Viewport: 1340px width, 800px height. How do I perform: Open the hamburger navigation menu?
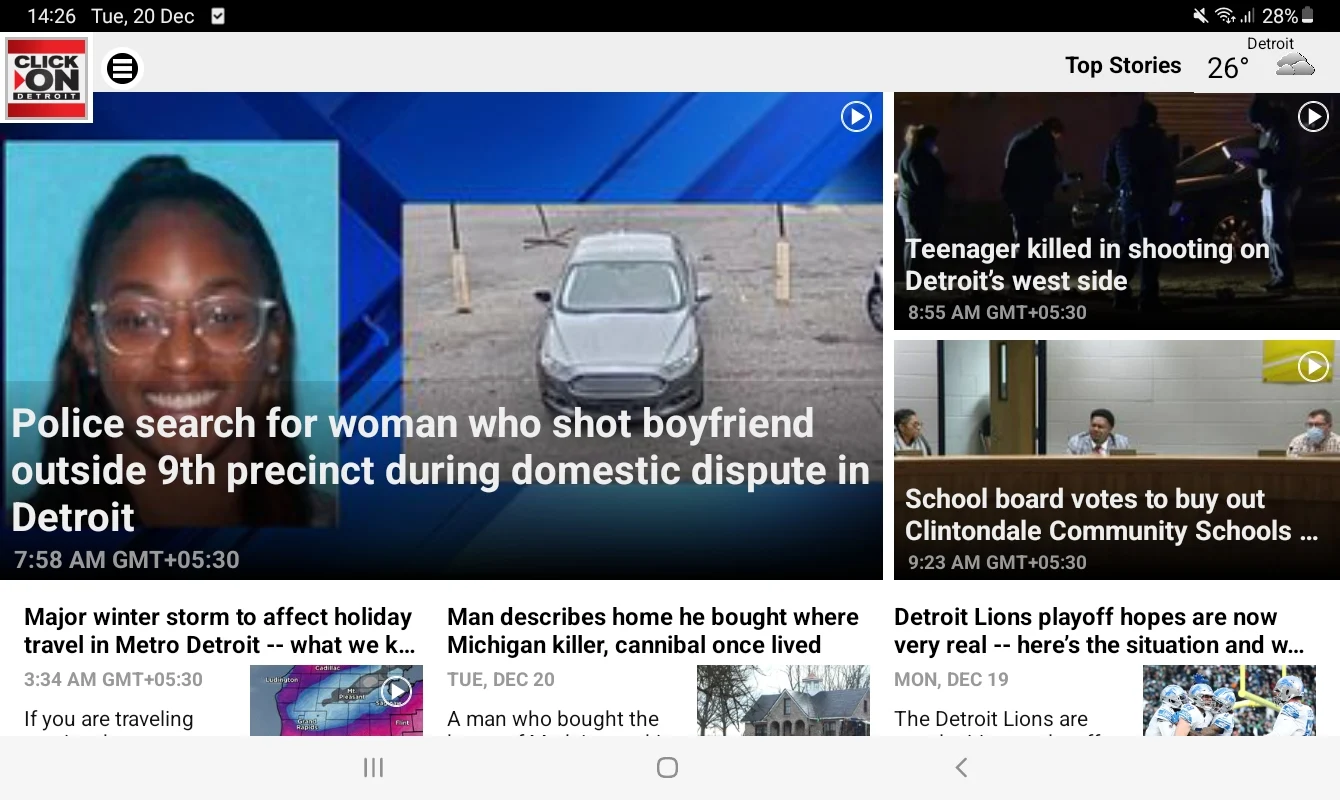pos(122,68)
